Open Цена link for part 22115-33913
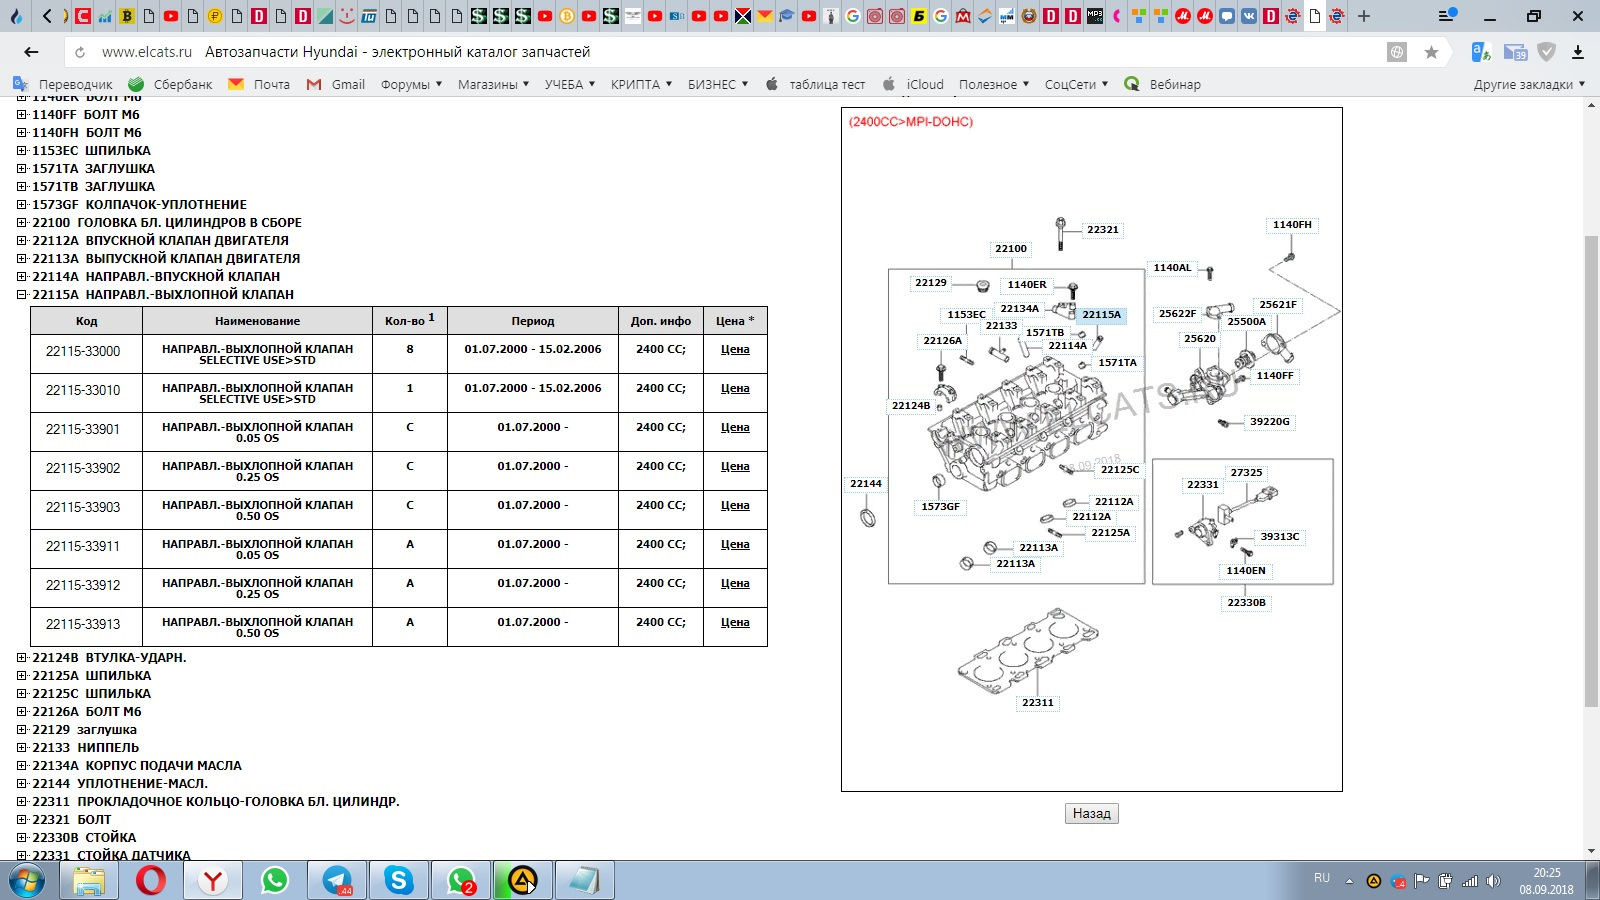Screen dimensions: 1600x900 click(735, 622)
